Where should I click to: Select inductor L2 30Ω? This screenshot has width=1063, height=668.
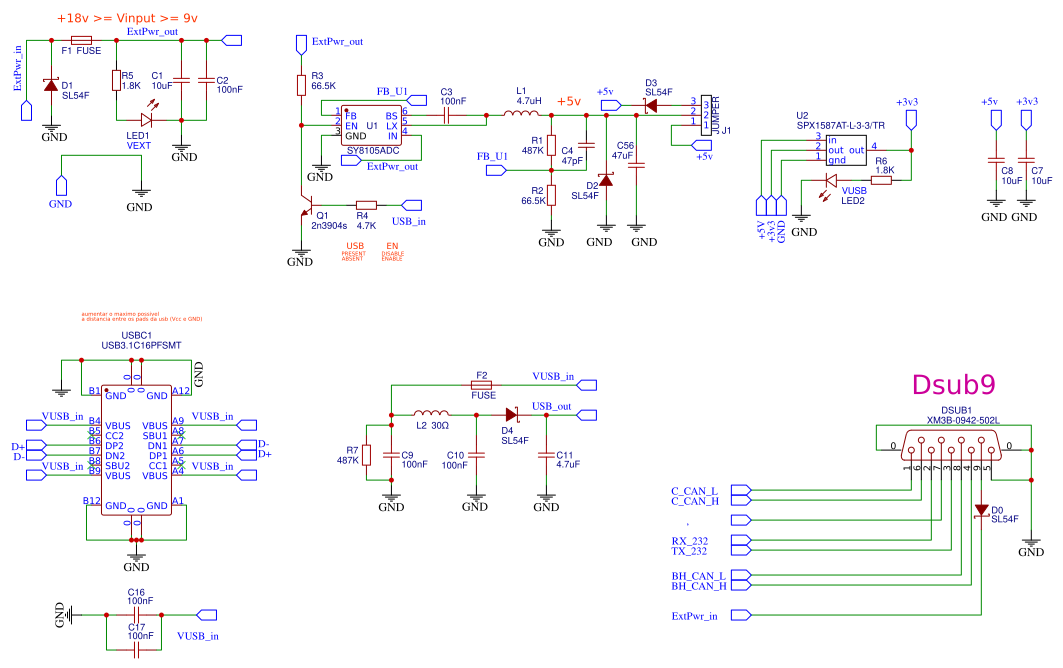tap(431, 412)
